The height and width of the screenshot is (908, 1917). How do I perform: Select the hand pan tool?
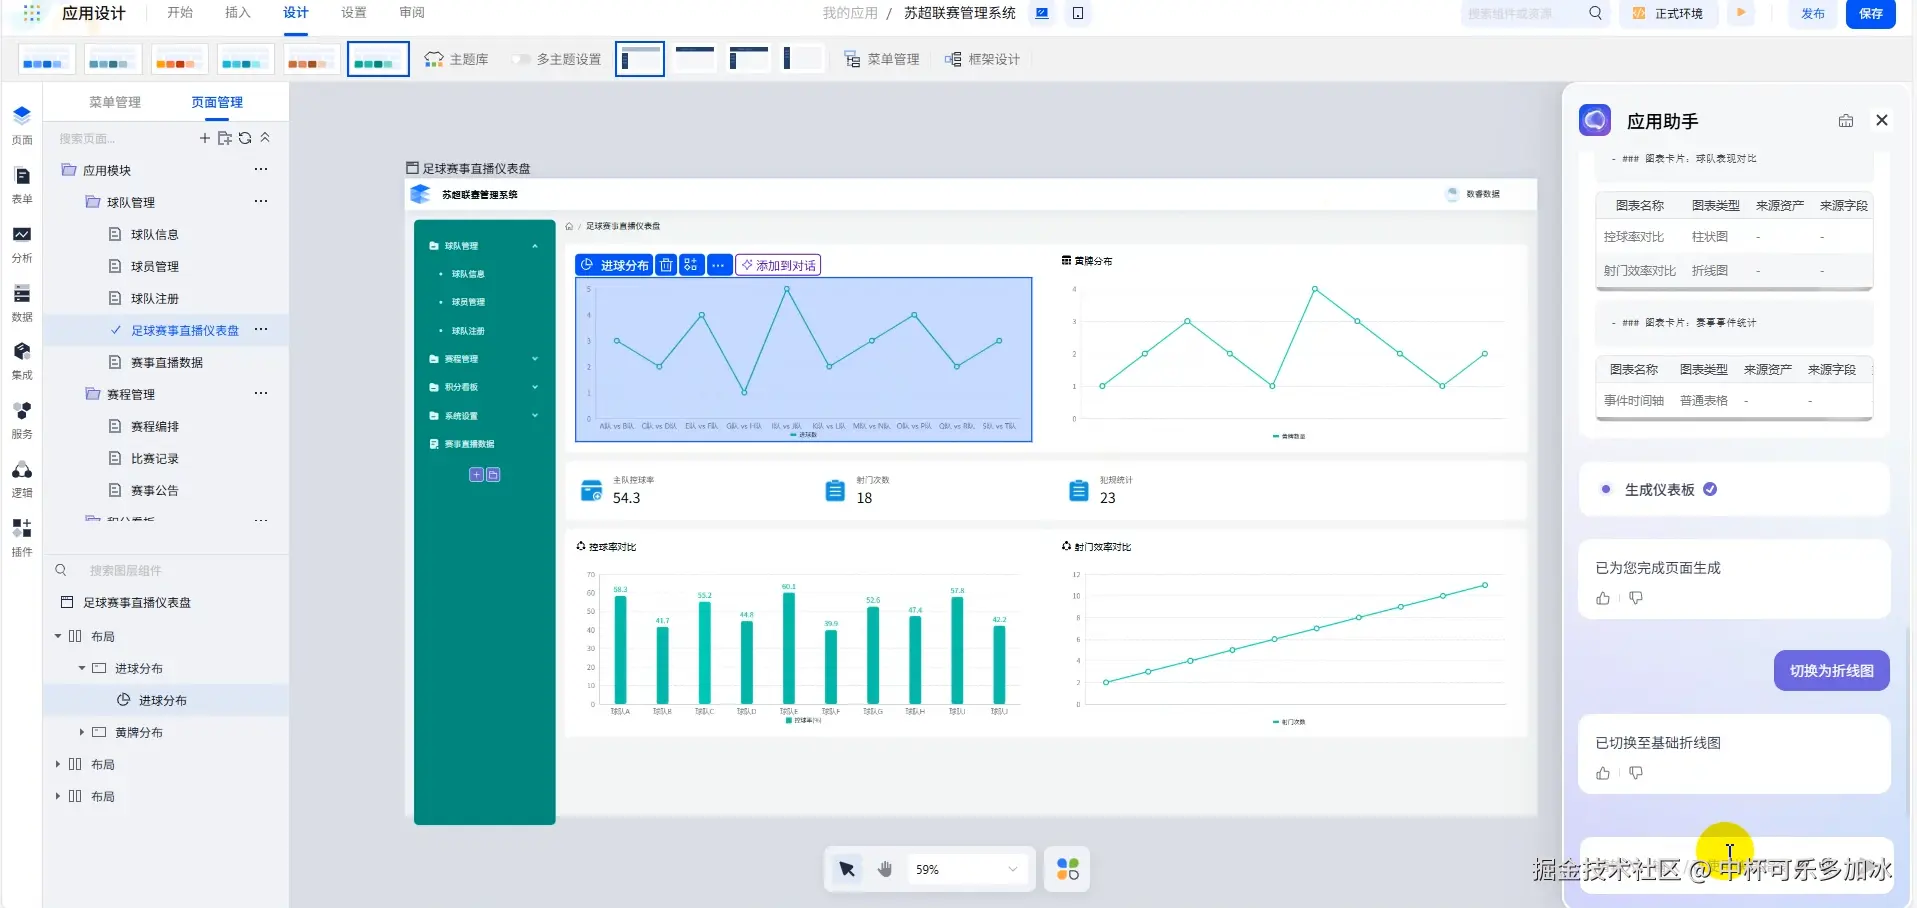(x=885, y=869)
